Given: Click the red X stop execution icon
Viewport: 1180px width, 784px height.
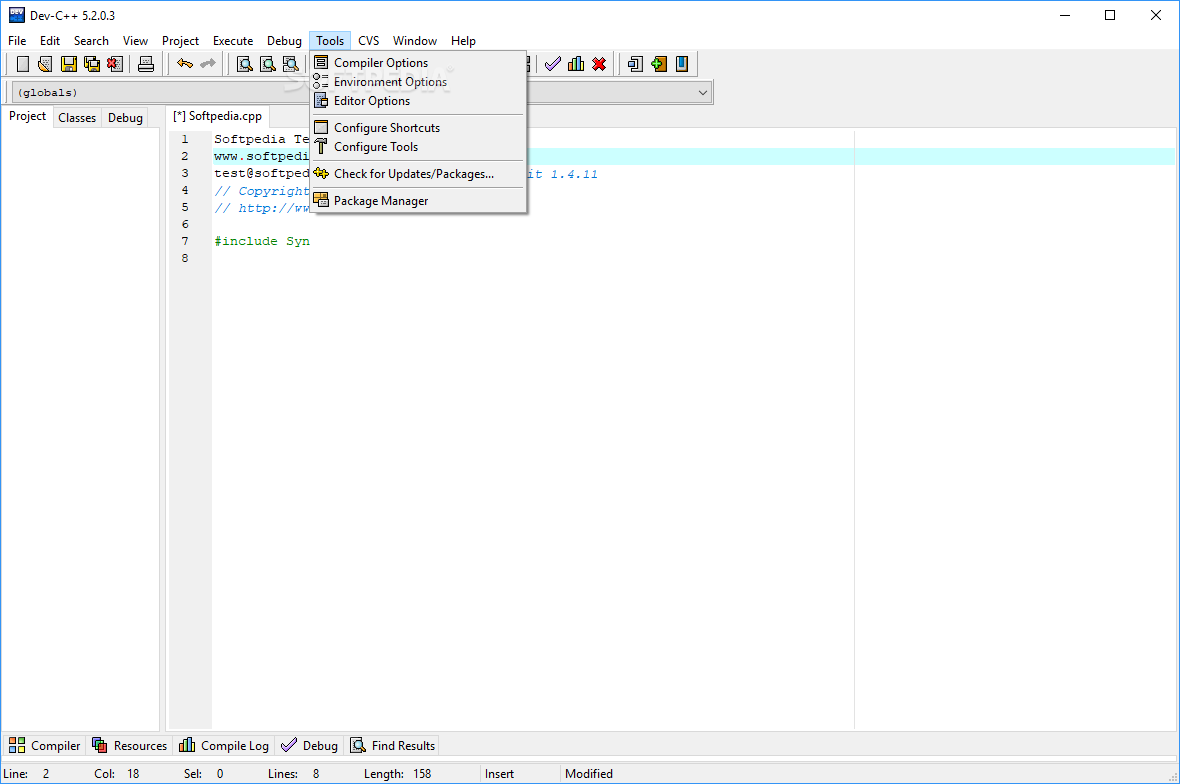Looking at the screenshot, I should point(599,64).
